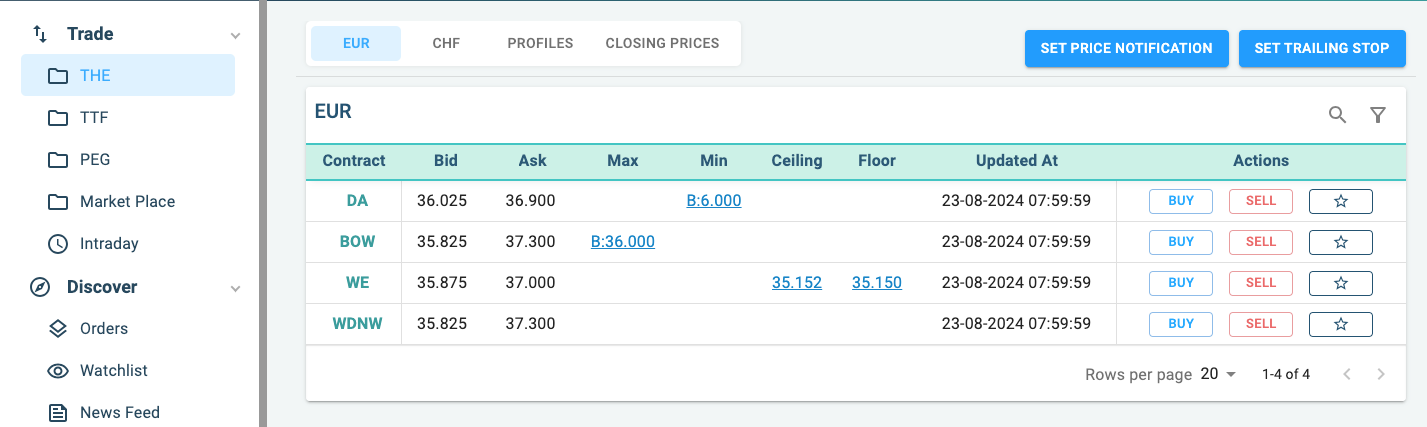Collapse the Discover section chevron

tap(235, 288)
